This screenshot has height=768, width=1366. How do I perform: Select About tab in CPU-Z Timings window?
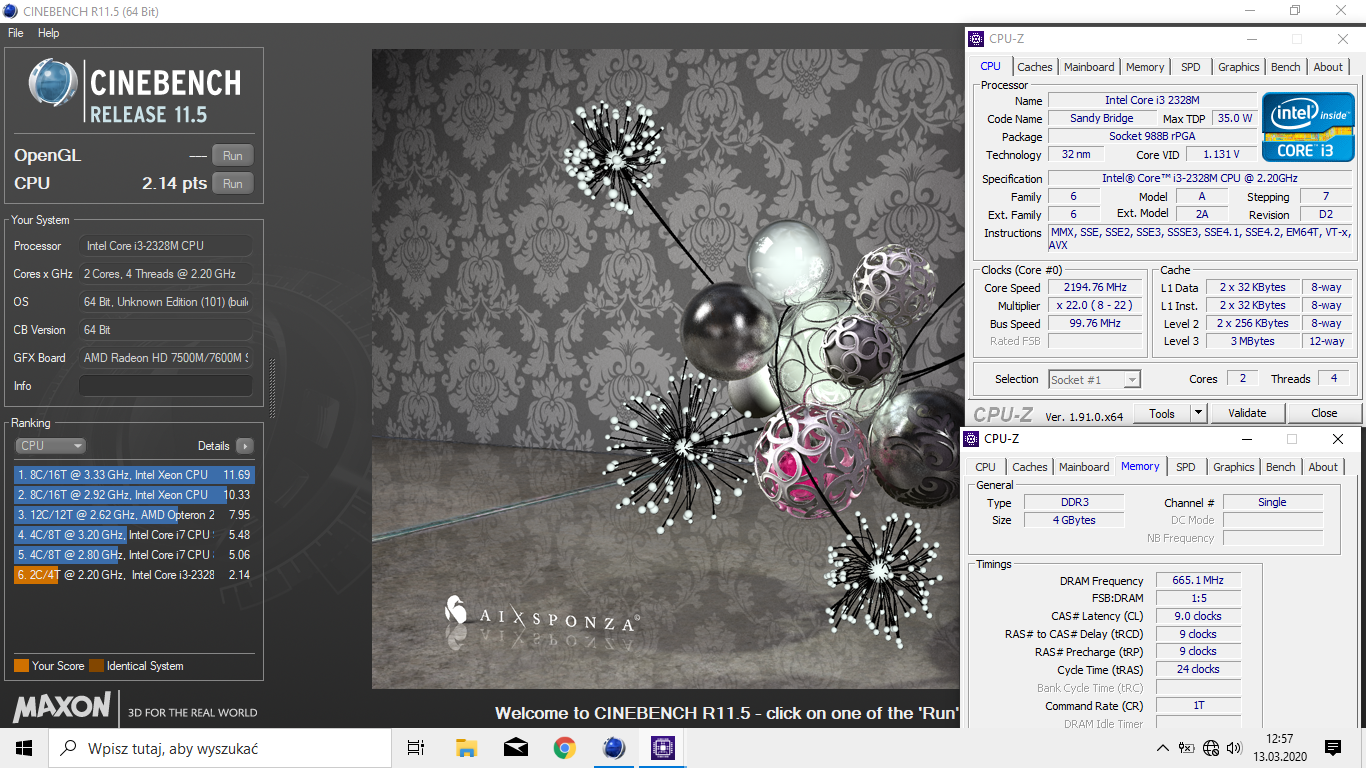(1323, 467)
